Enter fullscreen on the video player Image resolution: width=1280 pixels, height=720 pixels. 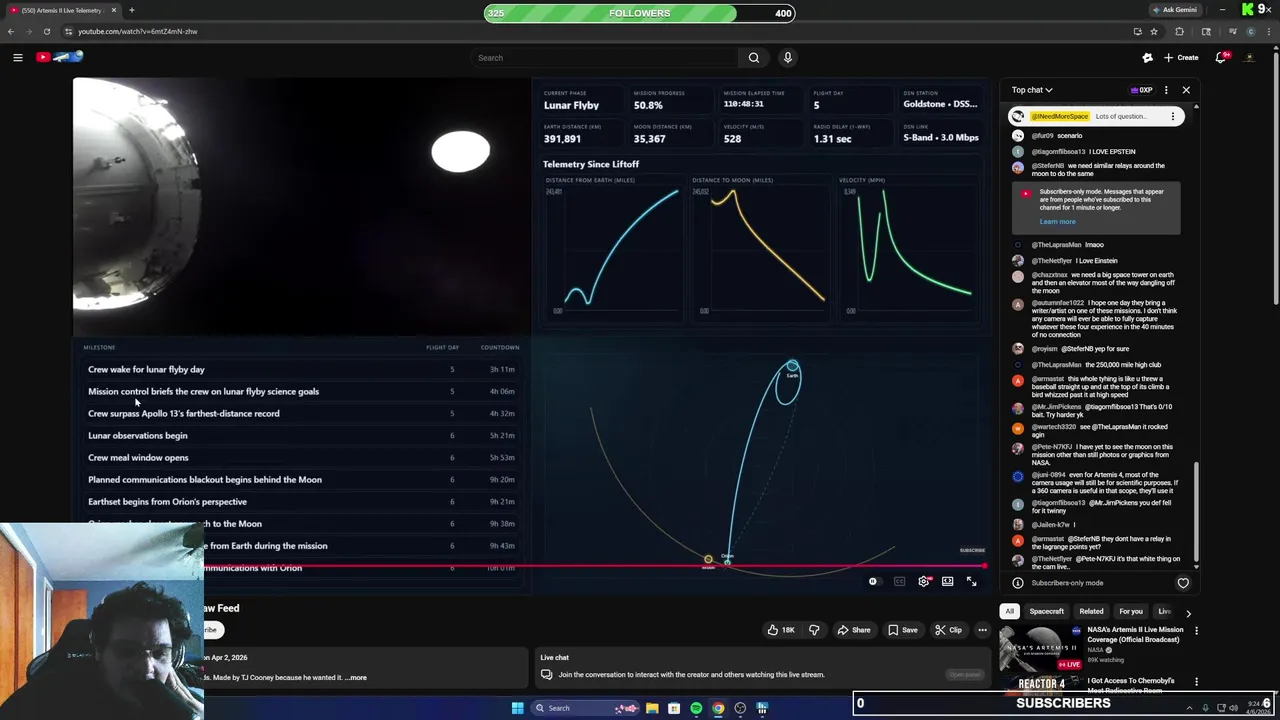click(x=971, y=581)
